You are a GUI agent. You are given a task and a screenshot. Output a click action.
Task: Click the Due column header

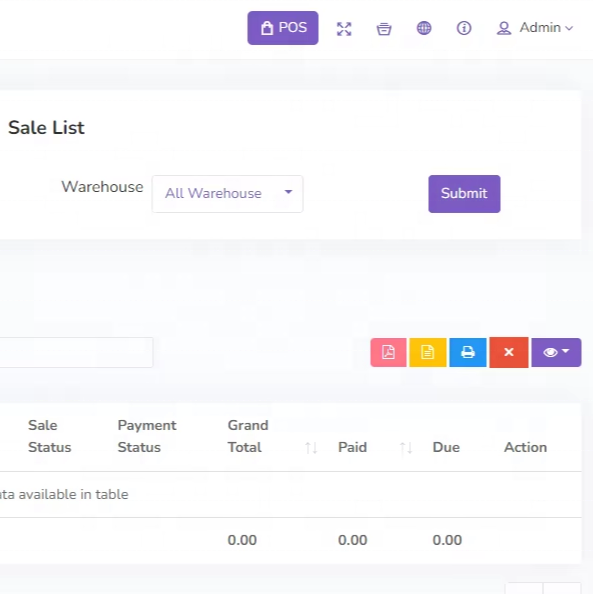point(446,447)
